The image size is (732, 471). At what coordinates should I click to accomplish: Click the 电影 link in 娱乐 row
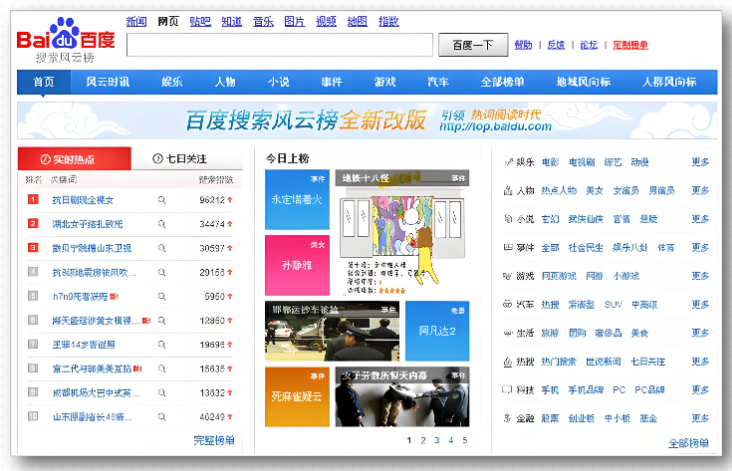point(550,162)
